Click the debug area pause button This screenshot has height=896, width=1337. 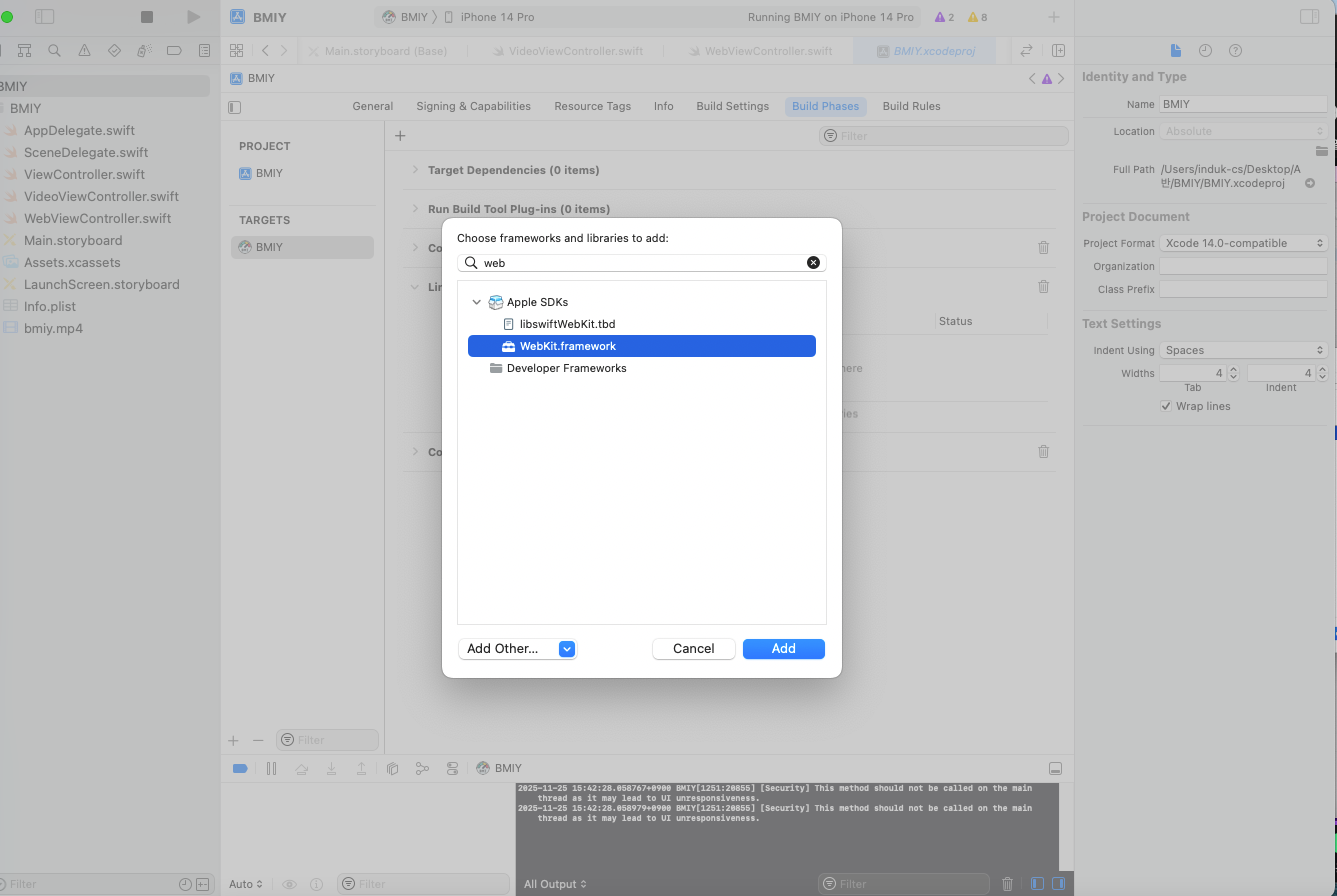click(271, 768)
